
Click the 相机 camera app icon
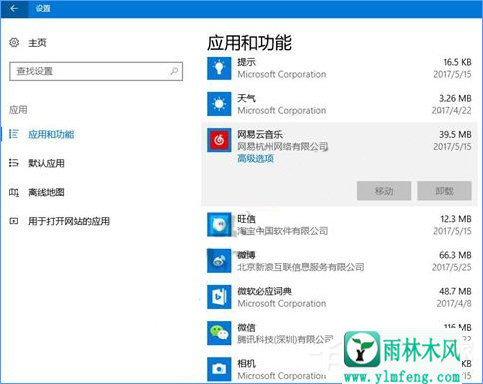pos(219,369)
